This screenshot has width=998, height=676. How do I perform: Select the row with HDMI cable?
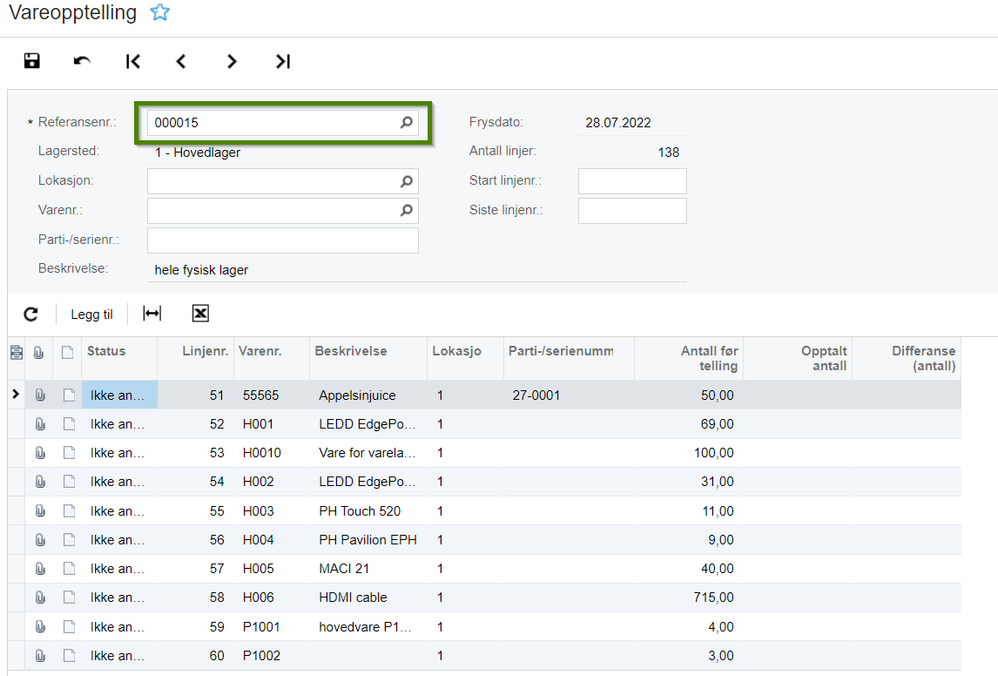[484, 598]
